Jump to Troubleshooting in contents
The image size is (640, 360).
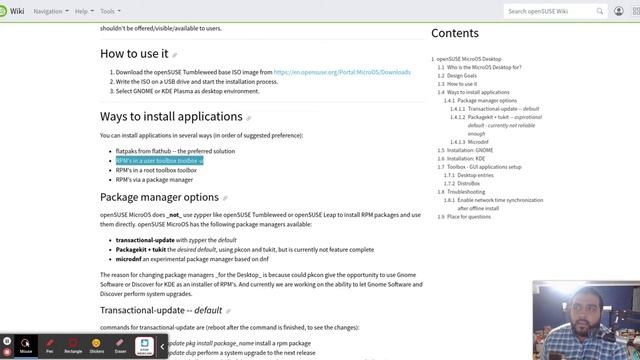tap(466, 192)
